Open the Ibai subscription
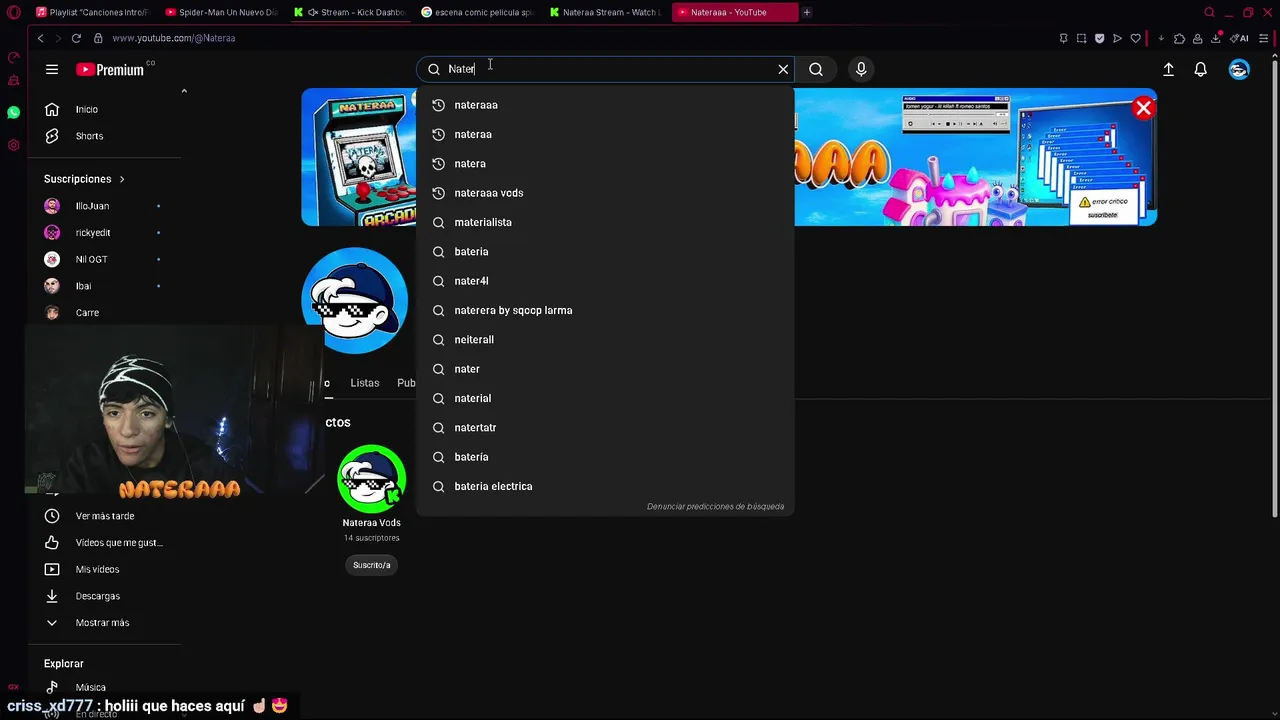 pos(104,286)
